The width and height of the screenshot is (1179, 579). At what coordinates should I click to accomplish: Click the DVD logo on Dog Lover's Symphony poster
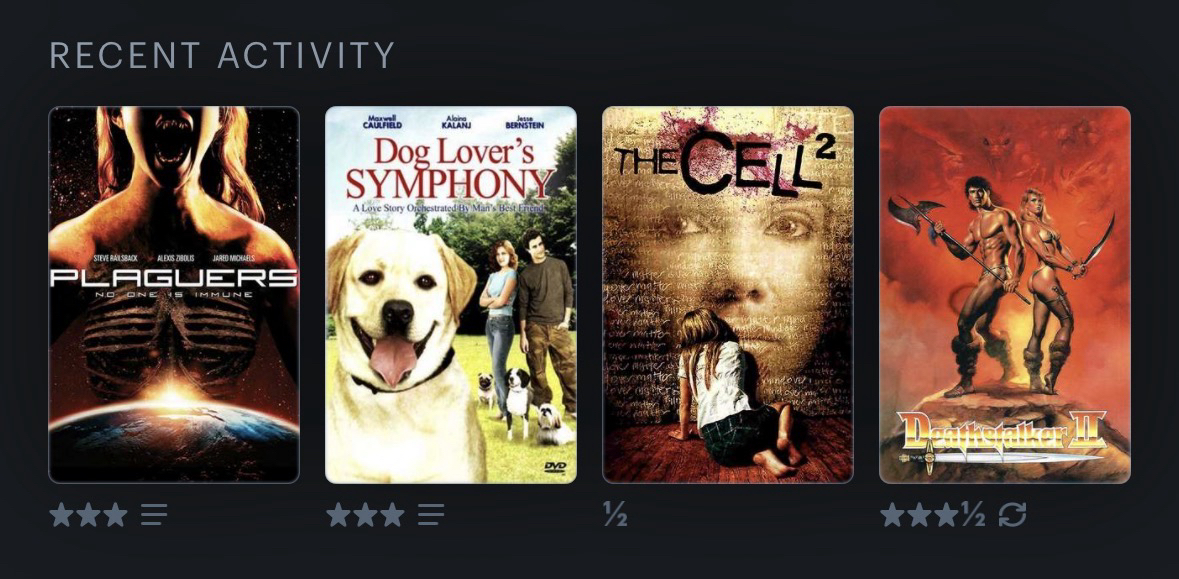tap(554, 467)
